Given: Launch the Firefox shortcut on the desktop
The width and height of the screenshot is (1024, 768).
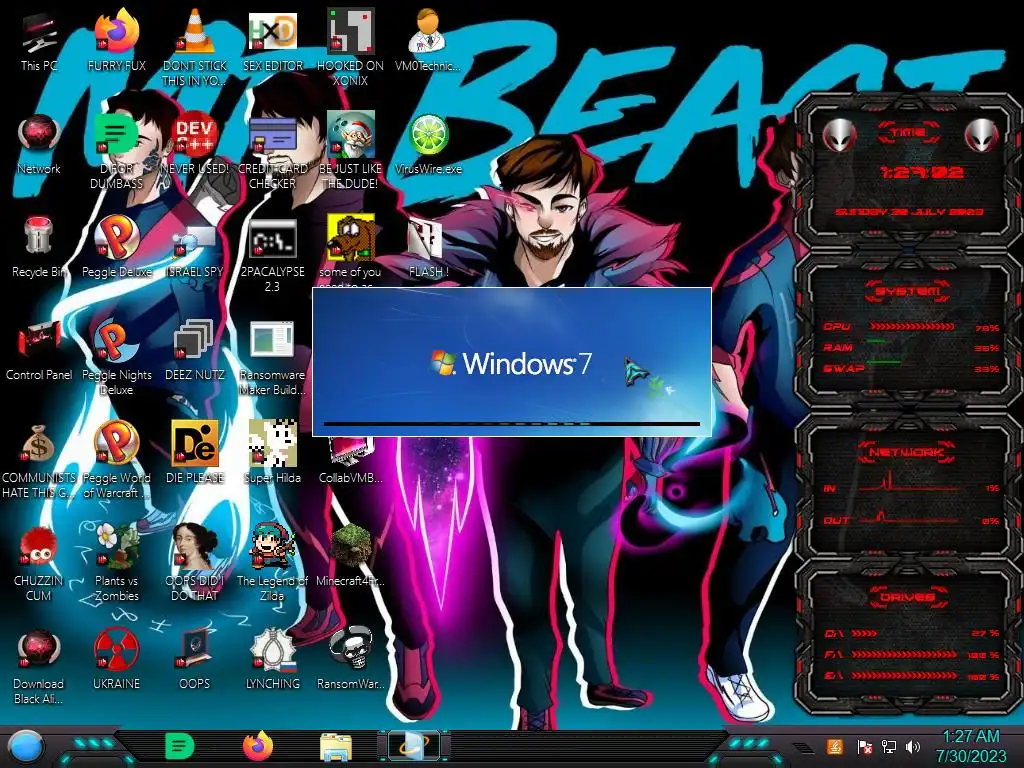Looking at the screenshot, I should coord(116,40).
